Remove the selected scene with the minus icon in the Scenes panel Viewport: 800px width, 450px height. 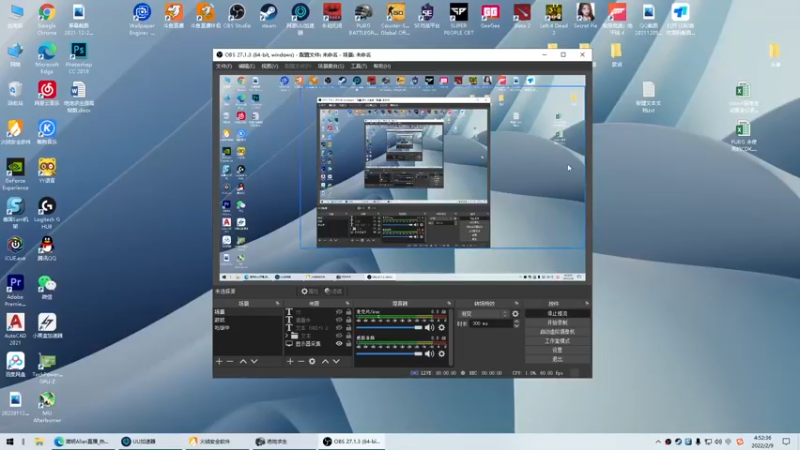(x=230, y=361)
